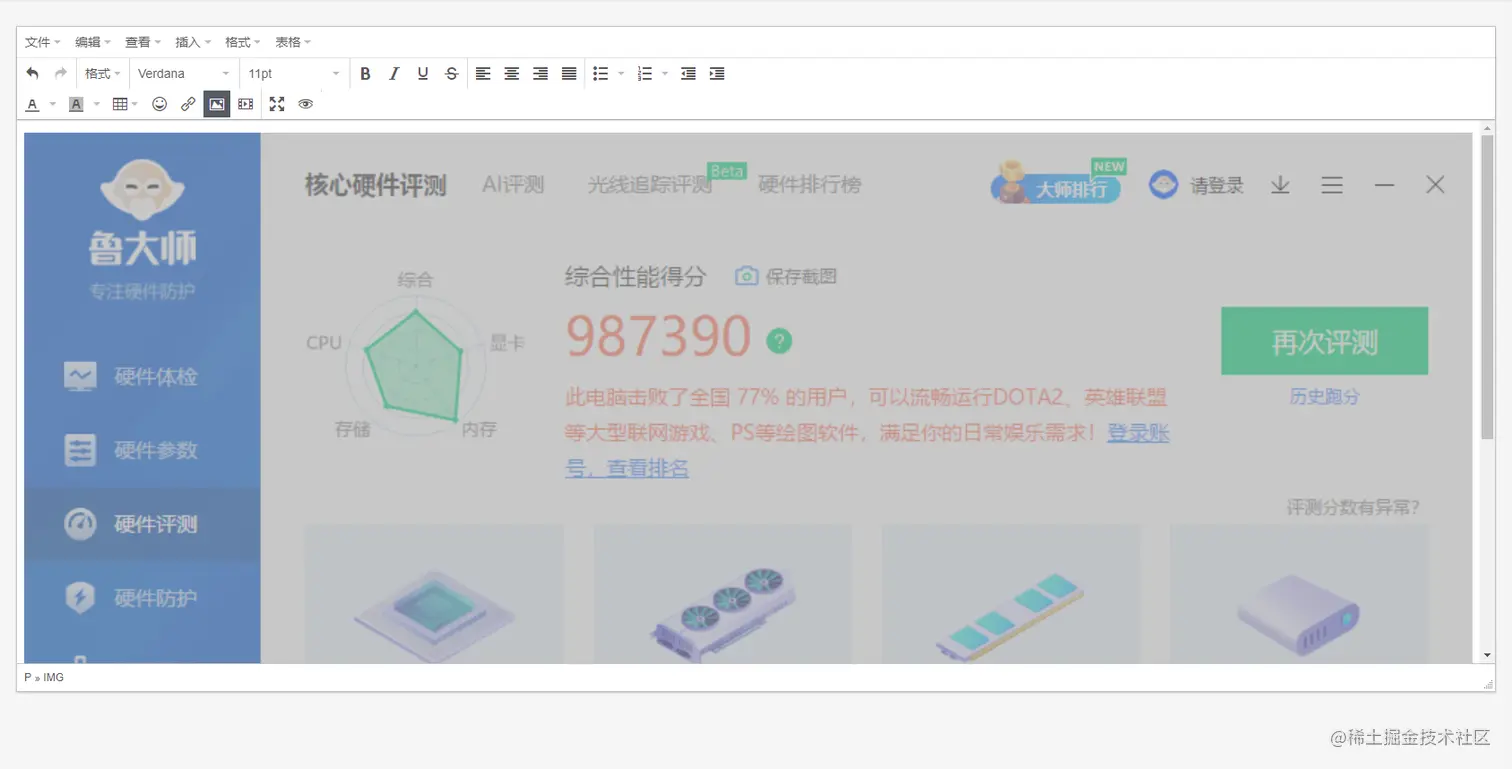Open the 查看 menu
The width and height of the screenshot is (1512, 769).
point(143,42)
